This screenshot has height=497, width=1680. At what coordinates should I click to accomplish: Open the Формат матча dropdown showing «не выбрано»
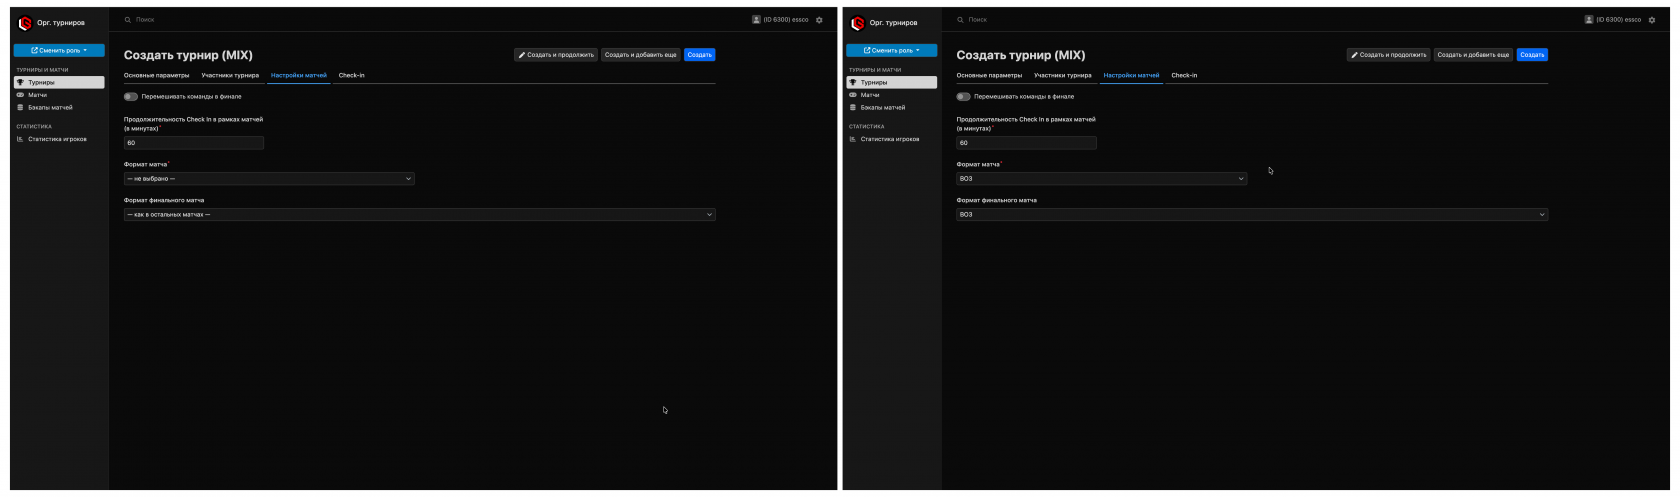tap(269, 179)
